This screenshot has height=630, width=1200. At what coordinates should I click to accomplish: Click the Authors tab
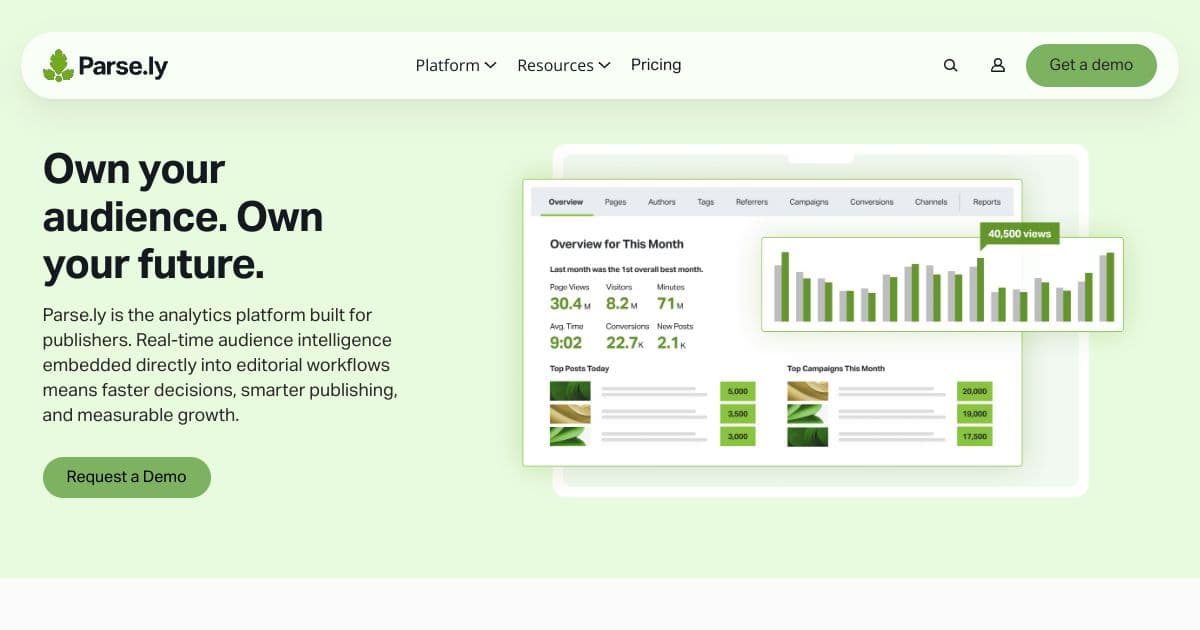661,201
